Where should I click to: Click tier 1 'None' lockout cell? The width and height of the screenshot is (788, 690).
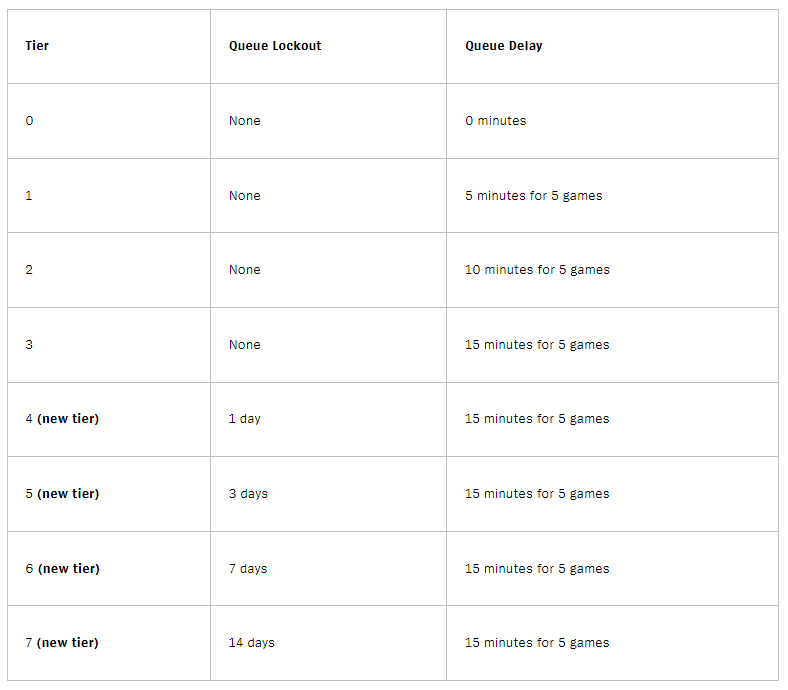click(328, 195)
